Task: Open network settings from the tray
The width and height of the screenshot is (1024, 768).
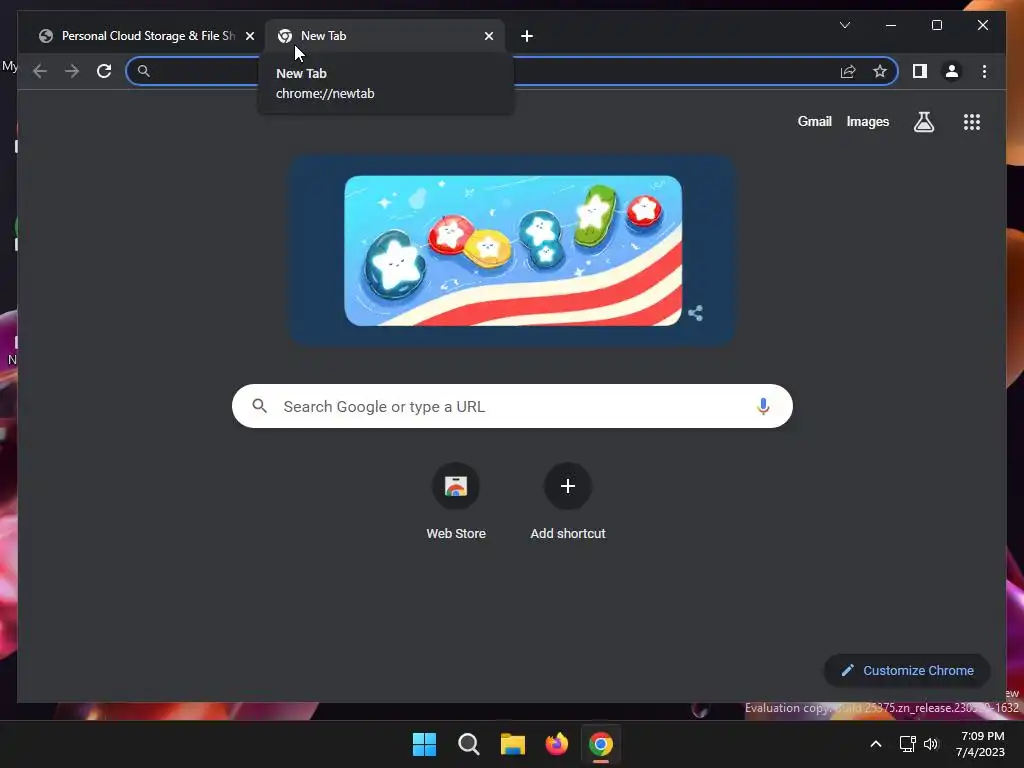Action: [x=907, y=744]
